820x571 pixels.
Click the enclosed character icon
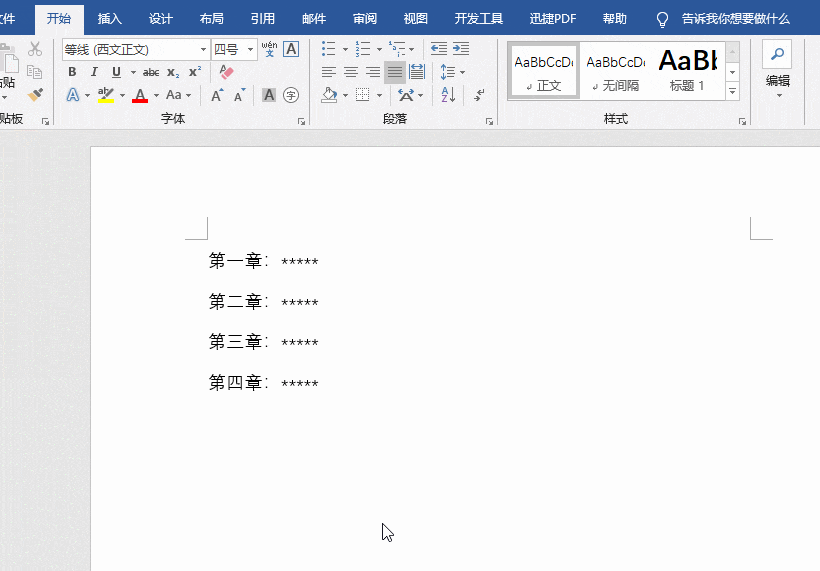point(291,95)
